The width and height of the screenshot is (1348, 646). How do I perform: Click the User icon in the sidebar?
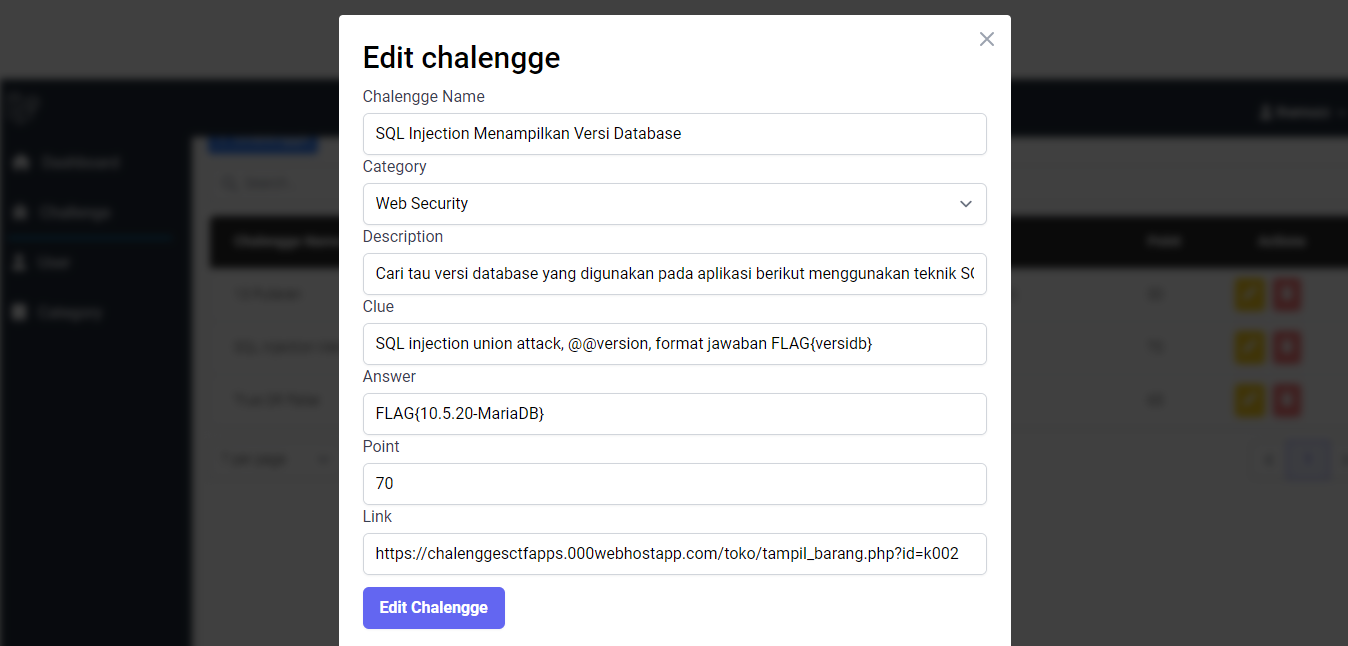(x=22, y=262)
